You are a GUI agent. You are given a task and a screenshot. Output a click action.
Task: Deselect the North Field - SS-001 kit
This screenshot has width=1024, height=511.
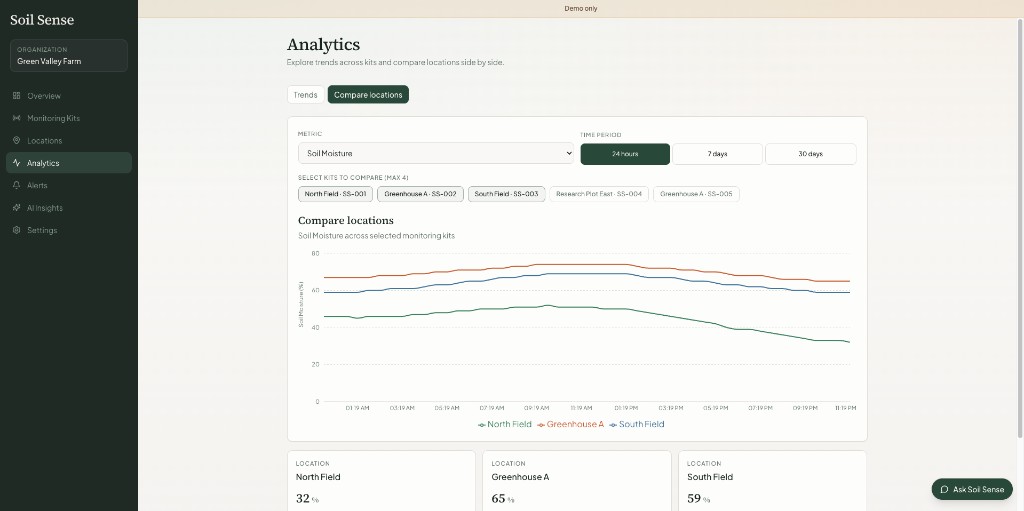click(335, 194)
